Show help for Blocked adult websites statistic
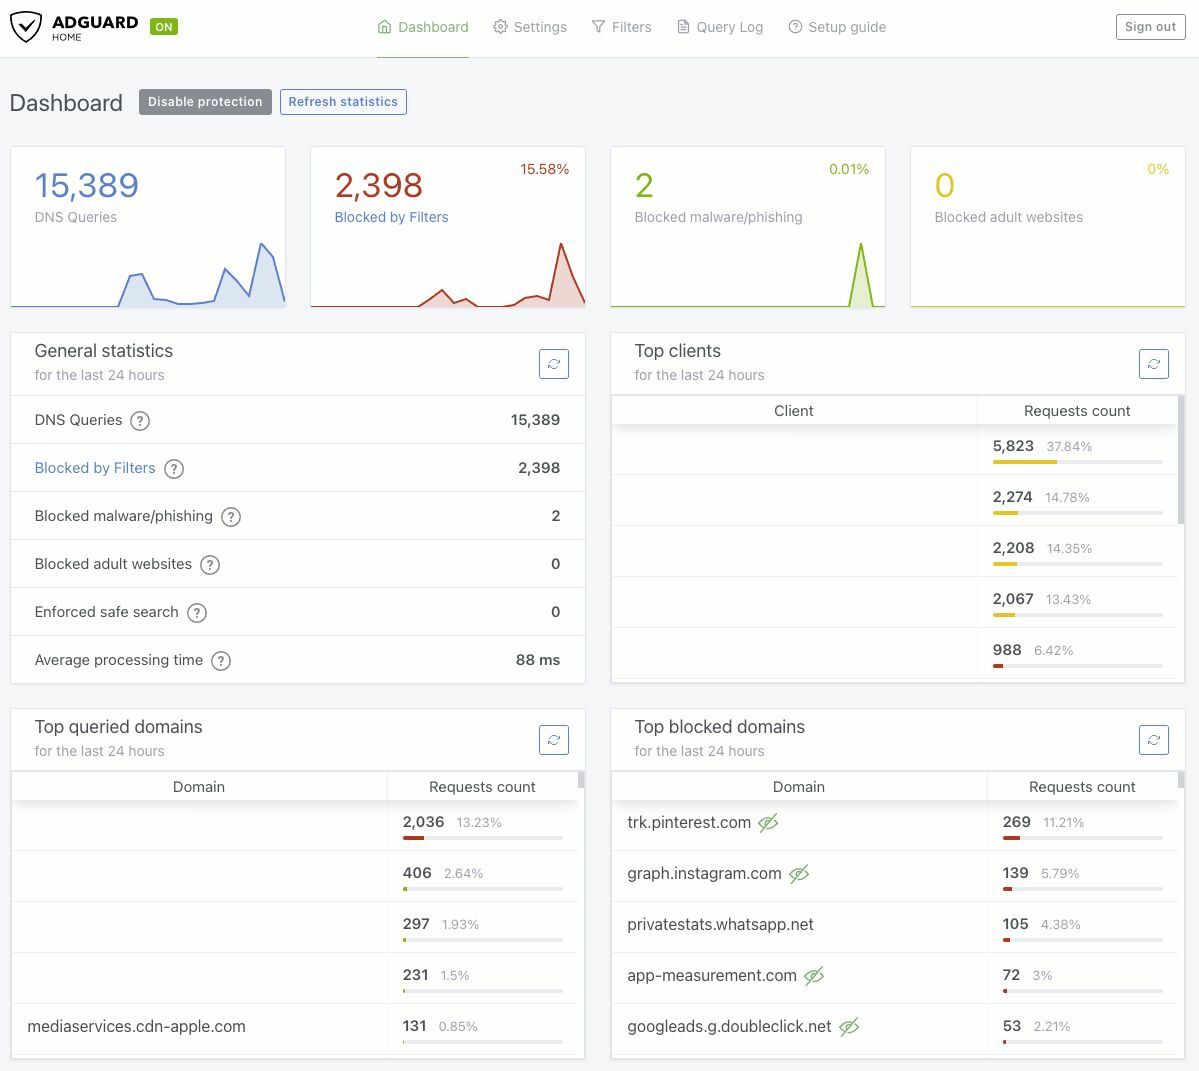This screenshot has height=1071, width=1199. click(210, 565)
